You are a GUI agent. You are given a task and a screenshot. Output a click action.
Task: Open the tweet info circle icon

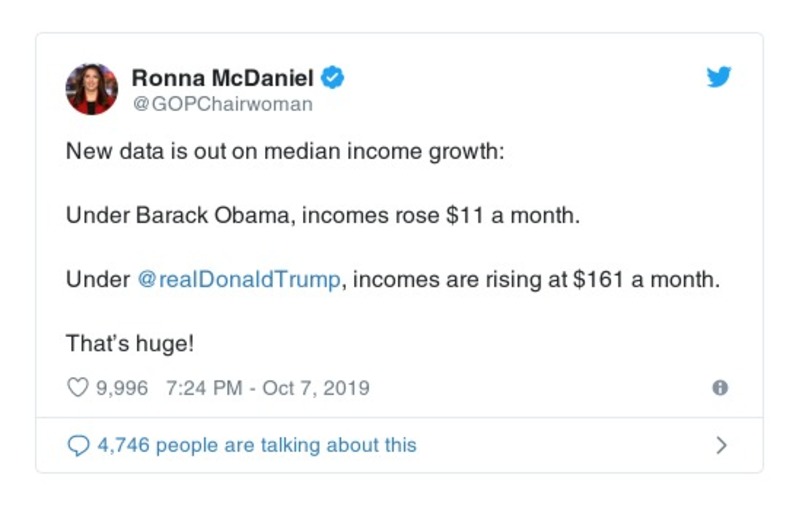tap(720, 388)
